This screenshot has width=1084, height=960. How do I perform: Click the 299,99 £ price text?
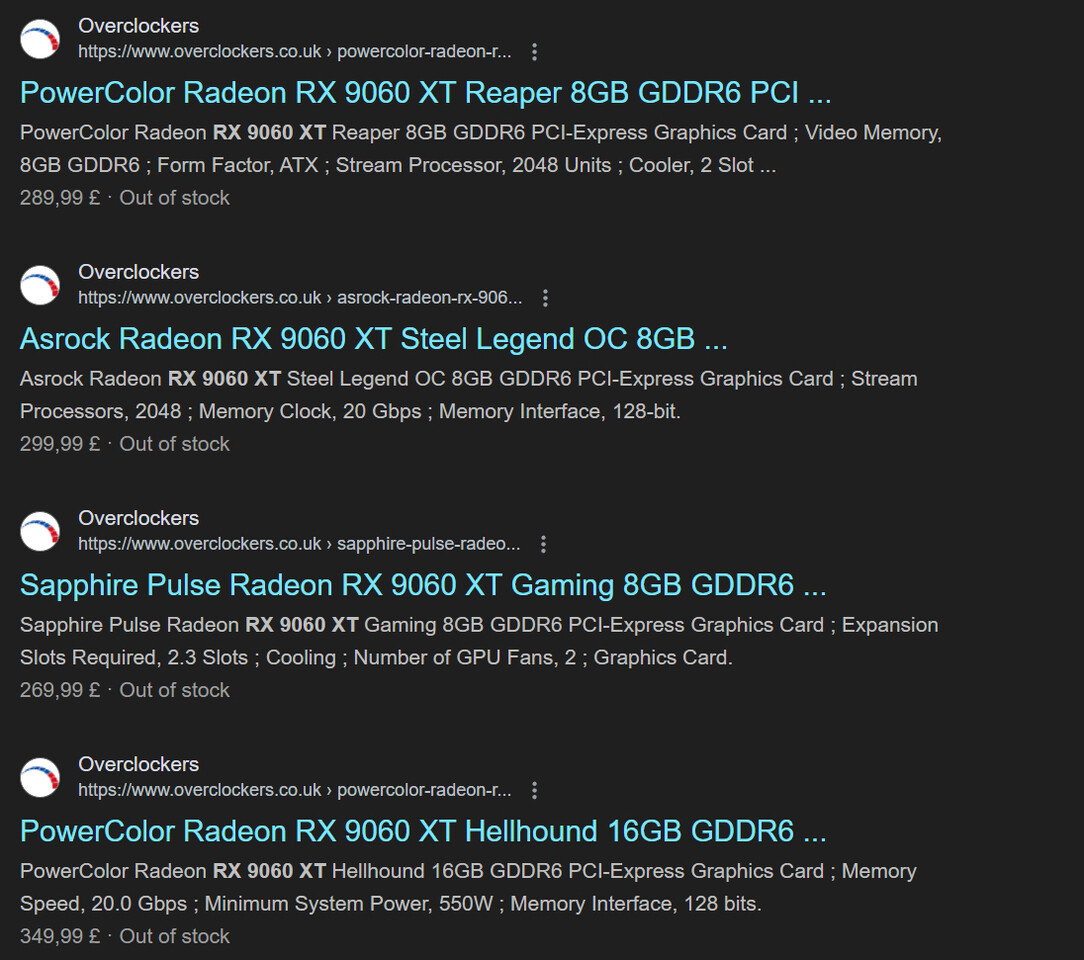pyautogui.click(x=60, y=444)
